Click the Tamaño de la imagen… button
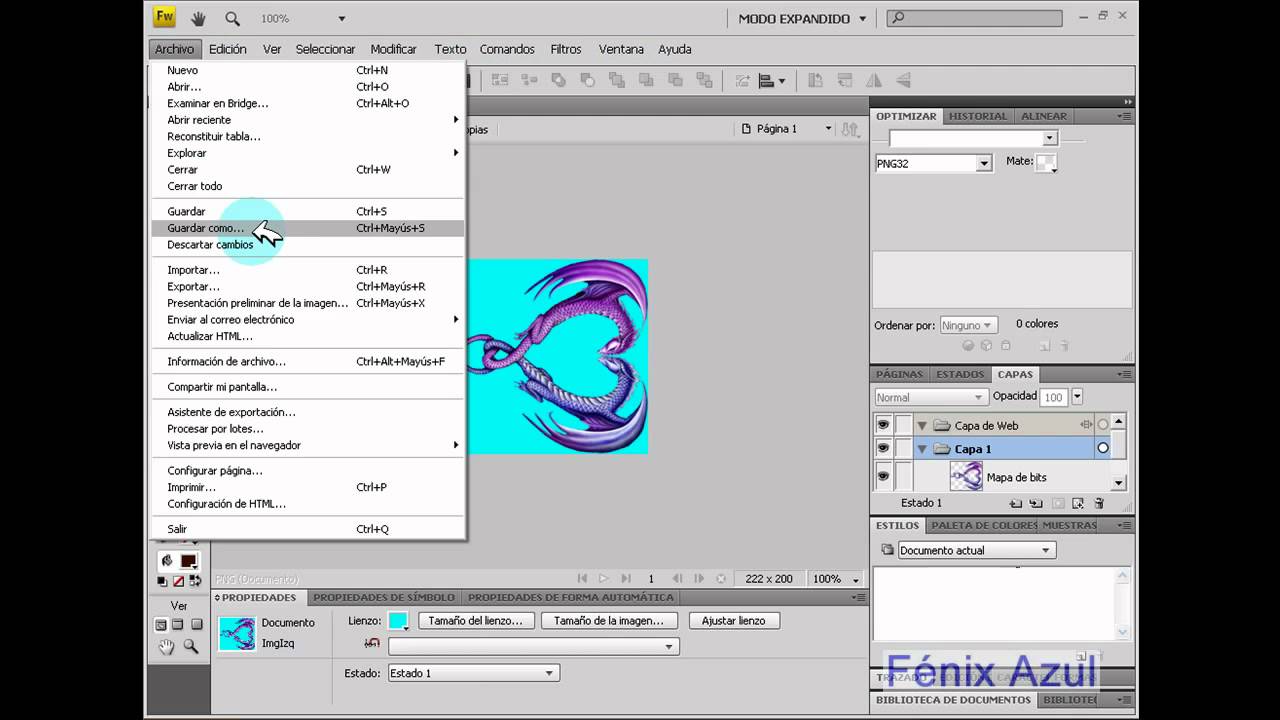 (609, 621)
